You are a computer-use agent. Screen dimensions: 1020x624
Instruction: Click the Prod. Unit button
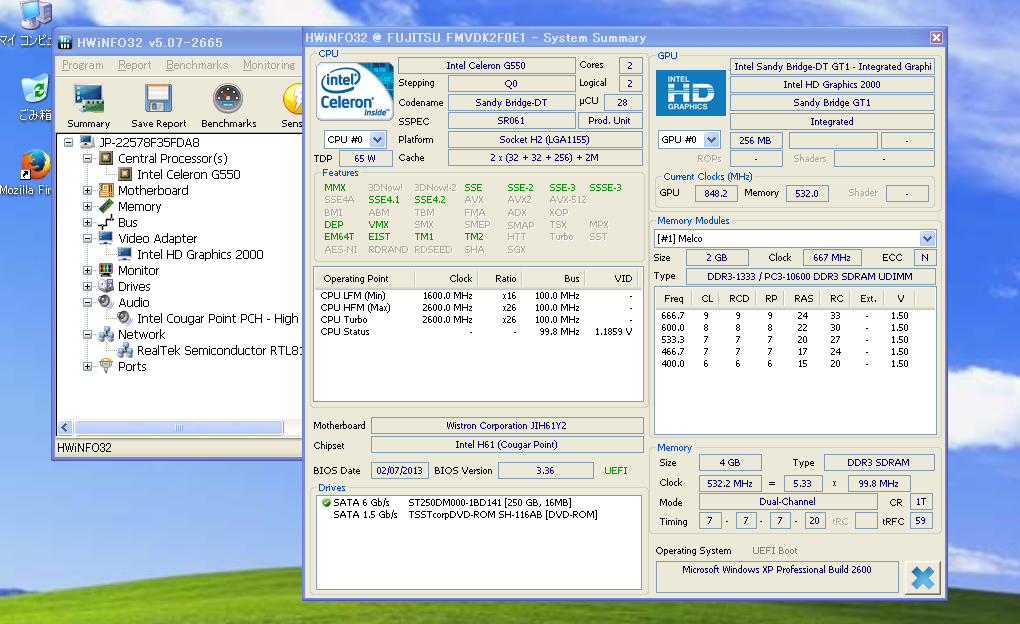click(x=610, y=120)
